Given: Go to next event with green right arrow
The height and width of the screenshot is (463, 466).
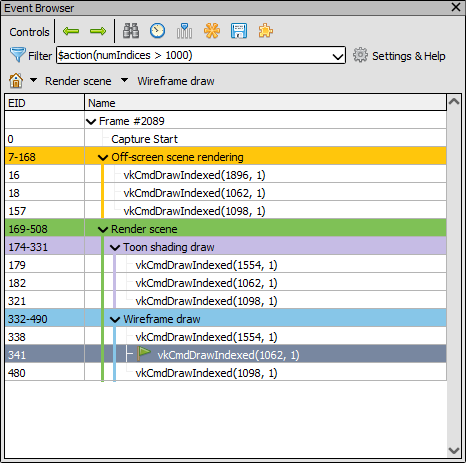Looking at the screenshot, I should (98, 31).
